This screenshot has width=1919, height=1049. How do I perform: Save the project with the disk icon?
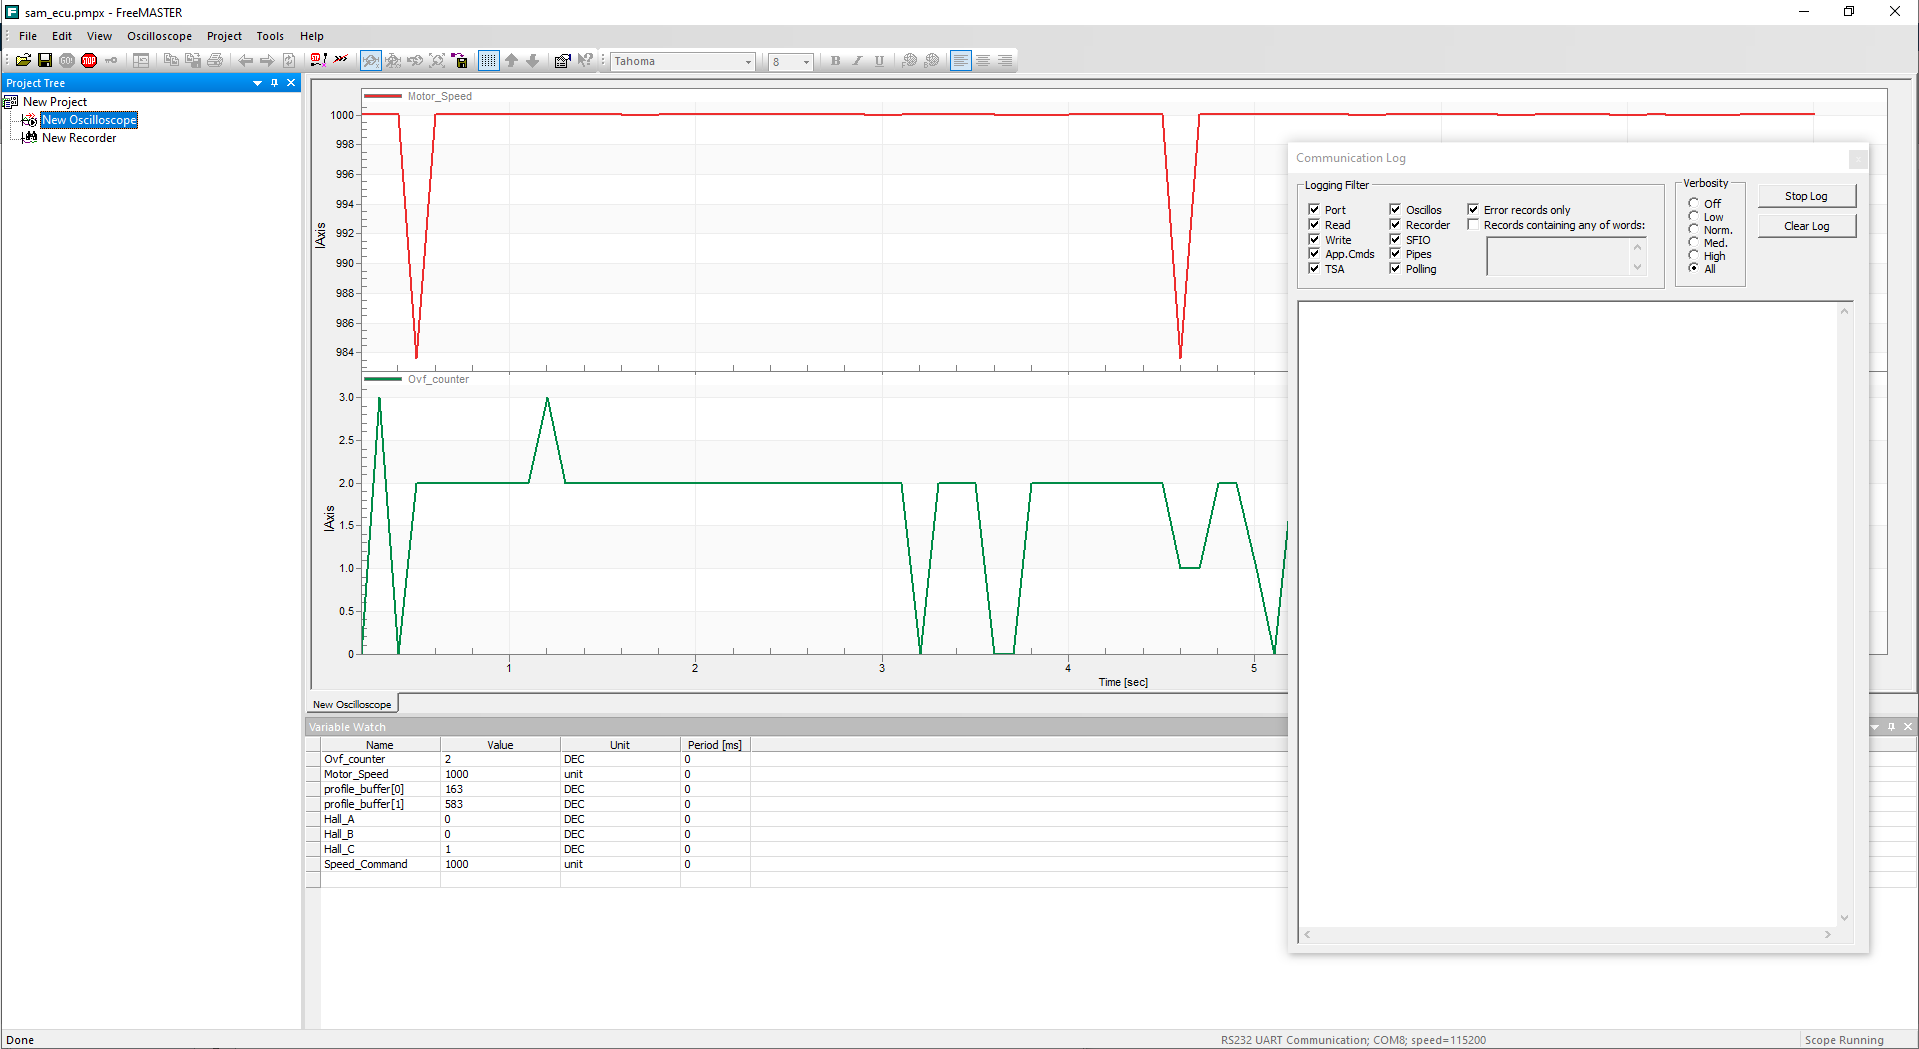click(x=45, y=60)
